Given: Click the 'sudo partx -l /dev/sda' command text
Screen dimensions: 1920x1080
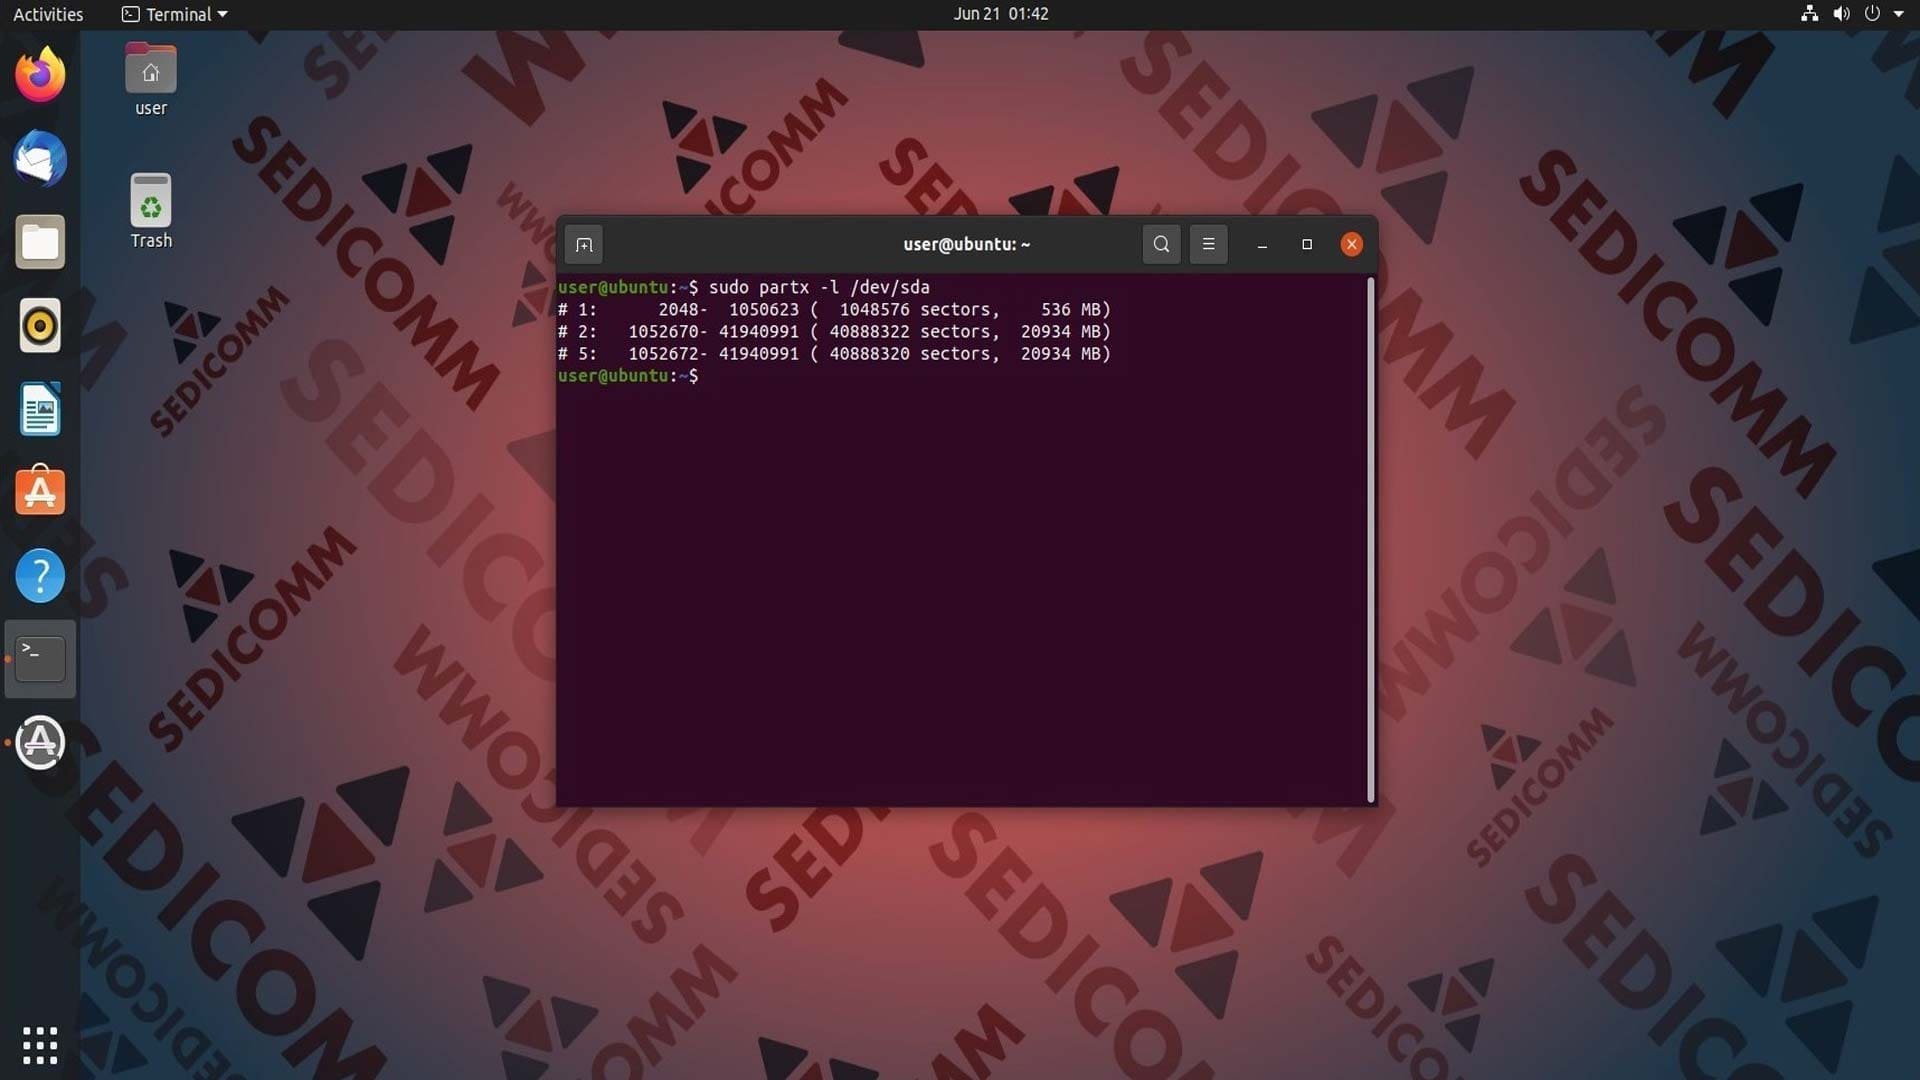Looking at the screenshot, I should tap(819, 288).
